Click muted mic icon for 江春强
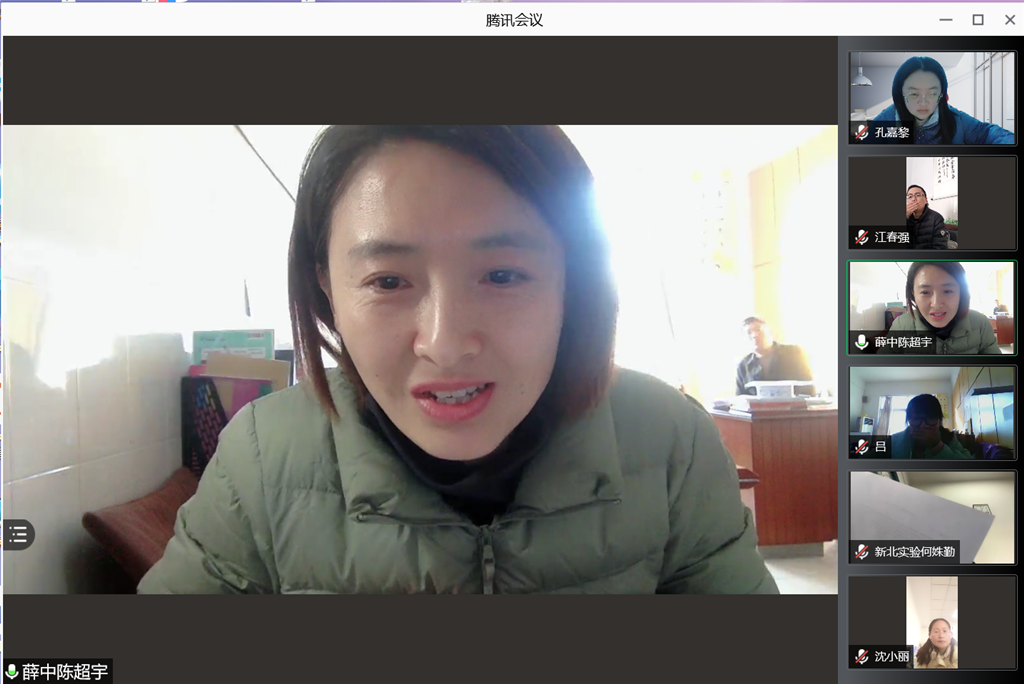This screenshot has width=1024, height=684. 862,237
